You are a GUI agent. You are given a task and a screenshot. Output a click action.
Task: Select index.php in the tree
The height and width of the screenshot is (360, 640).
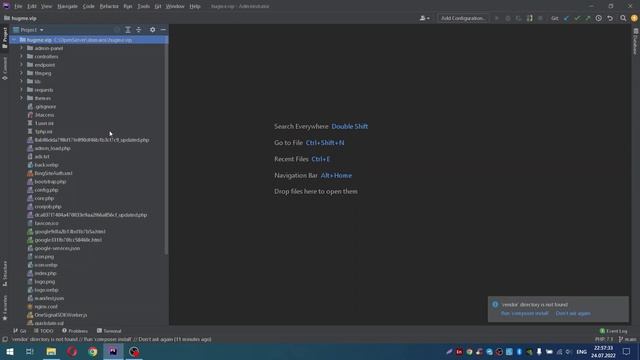45,273
